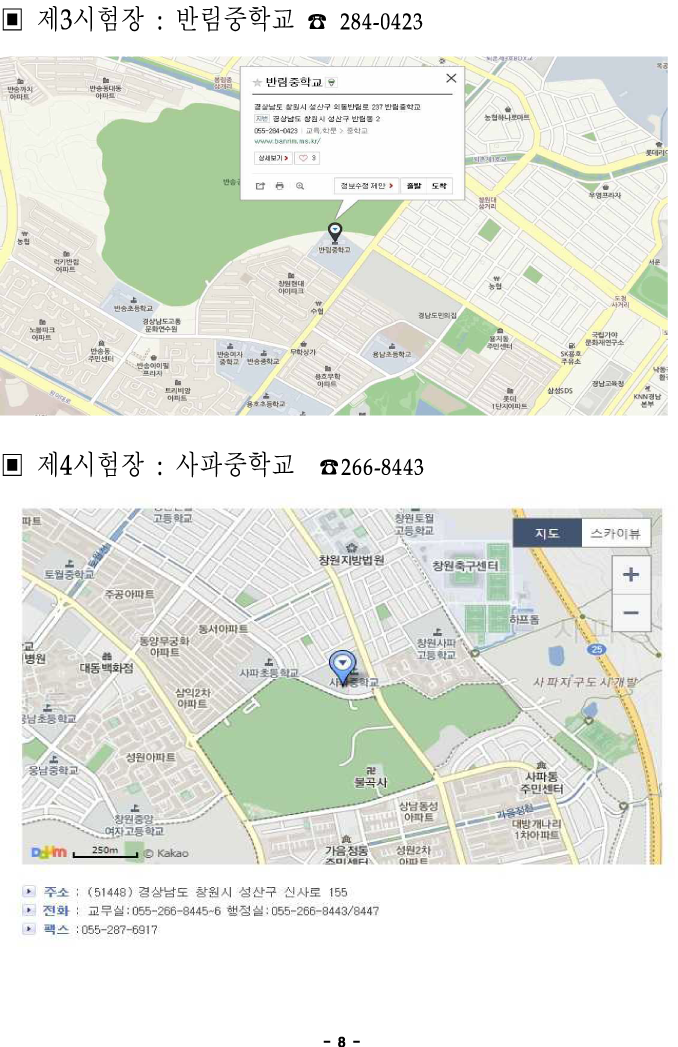Click the magnifier zoom icon in popup
This screenshot has height=1047, width=678.
click(x=300, y=186)
